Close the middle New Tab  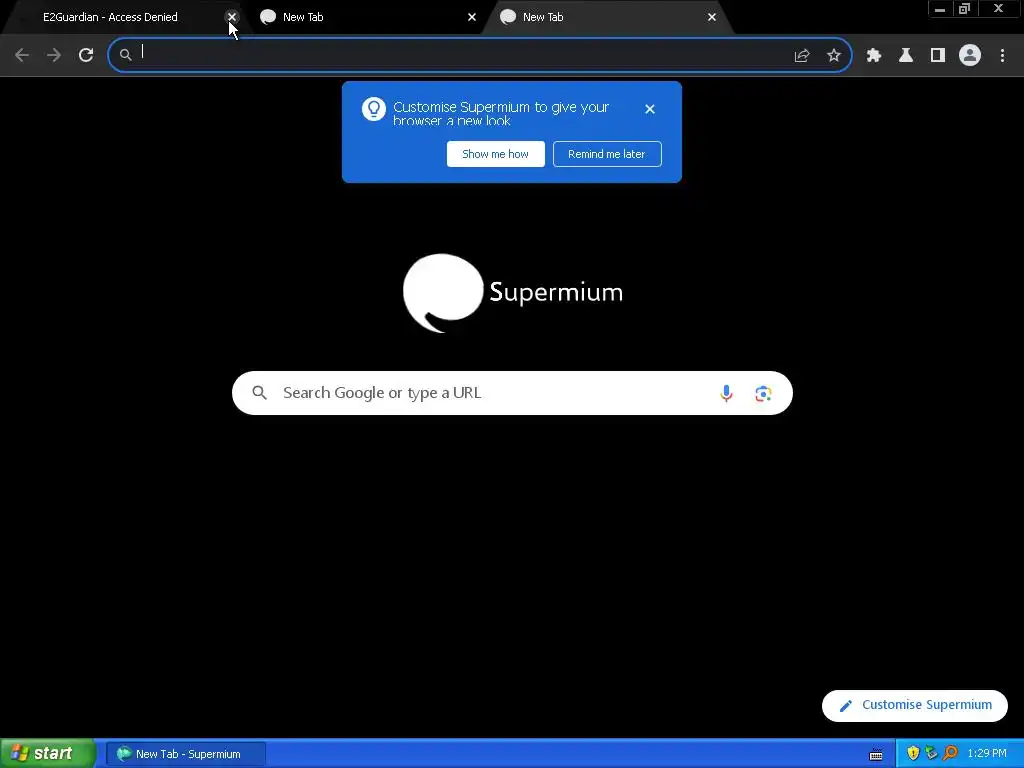tap(472, 17)
